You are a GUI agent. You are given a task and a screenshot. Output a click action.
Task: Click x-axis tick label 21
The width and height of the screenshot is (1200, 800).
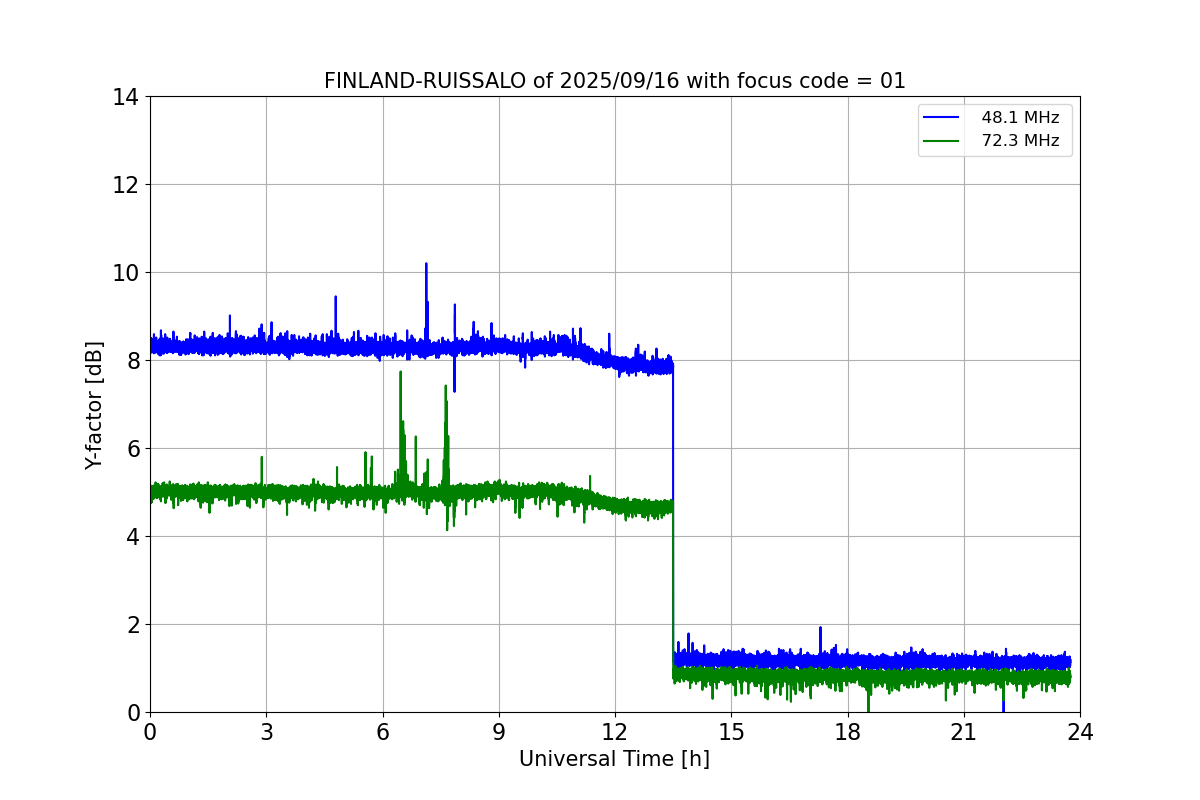[x=964, y=732]
